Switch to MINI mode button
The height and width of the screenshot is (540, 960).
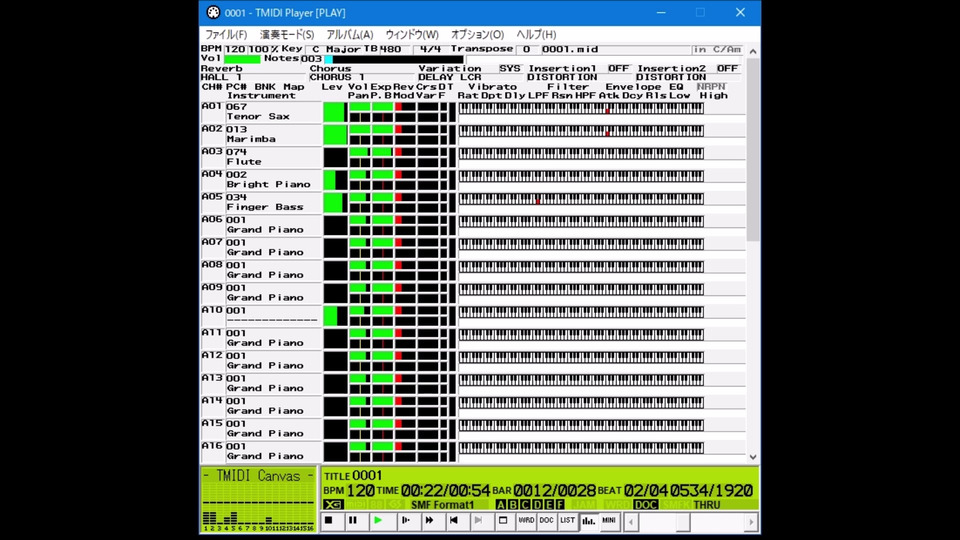coord(609,521)
